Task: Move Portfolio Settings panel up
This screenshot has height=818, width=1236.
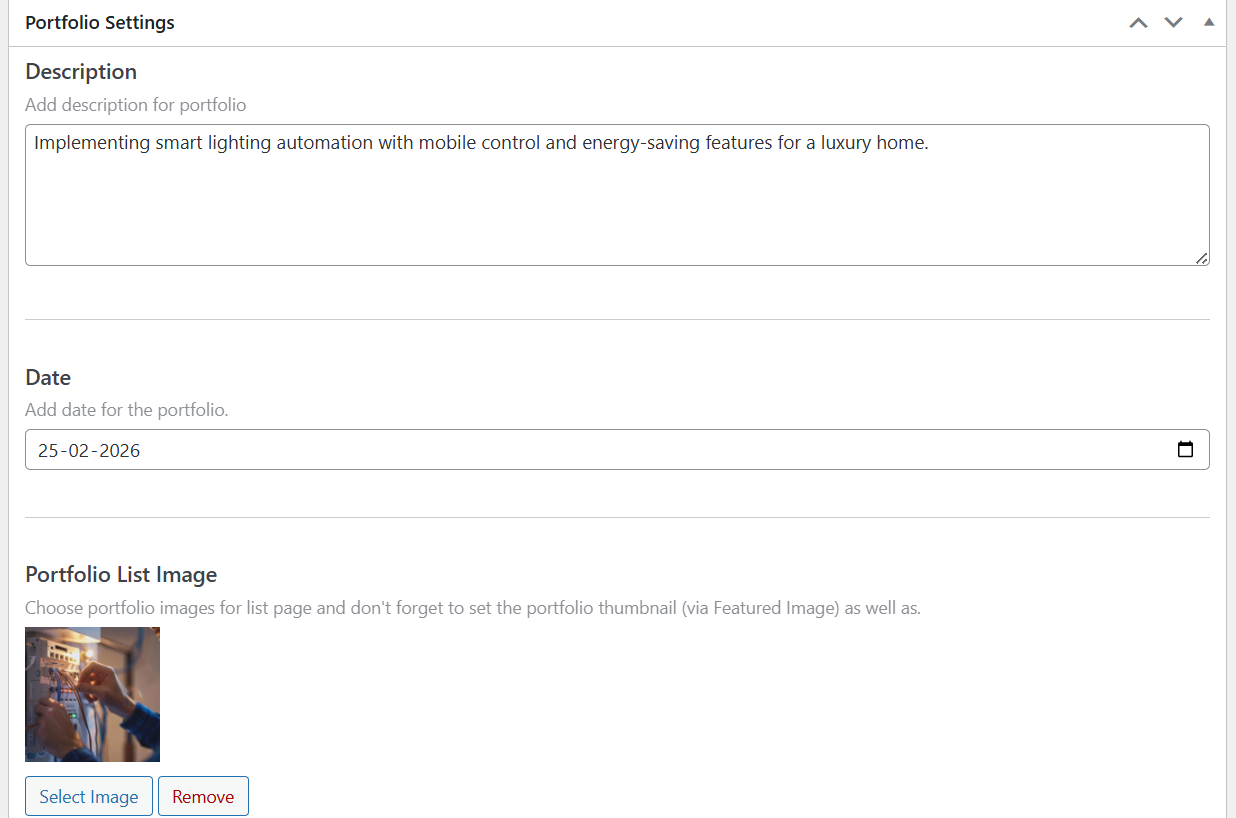Action: pos(1138,22)
